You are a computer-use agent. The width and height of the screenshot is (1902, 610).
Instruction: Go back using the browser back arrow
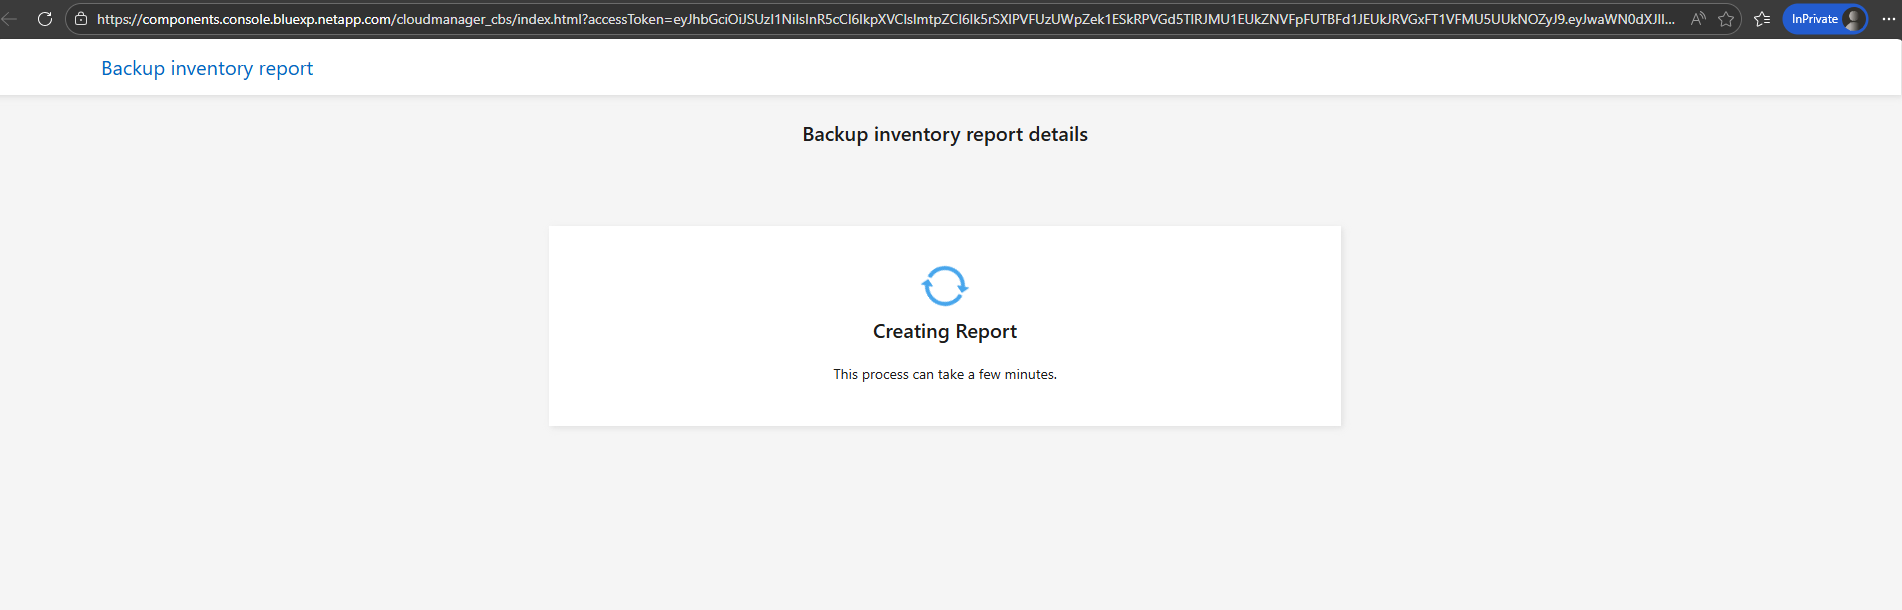coord(10,19)
